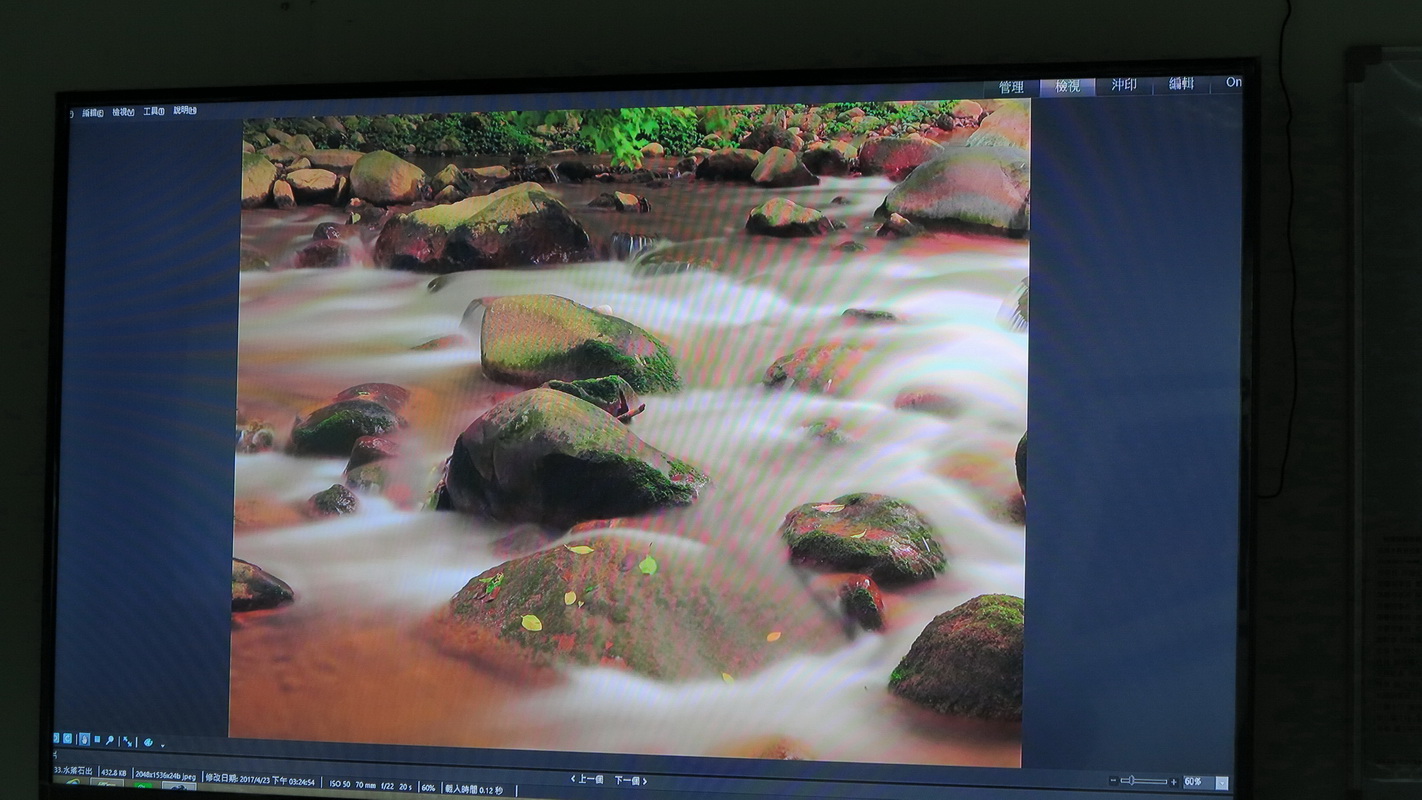Click the ISO 50 status entry
The image size is (1422, 800).
[340, 784]
